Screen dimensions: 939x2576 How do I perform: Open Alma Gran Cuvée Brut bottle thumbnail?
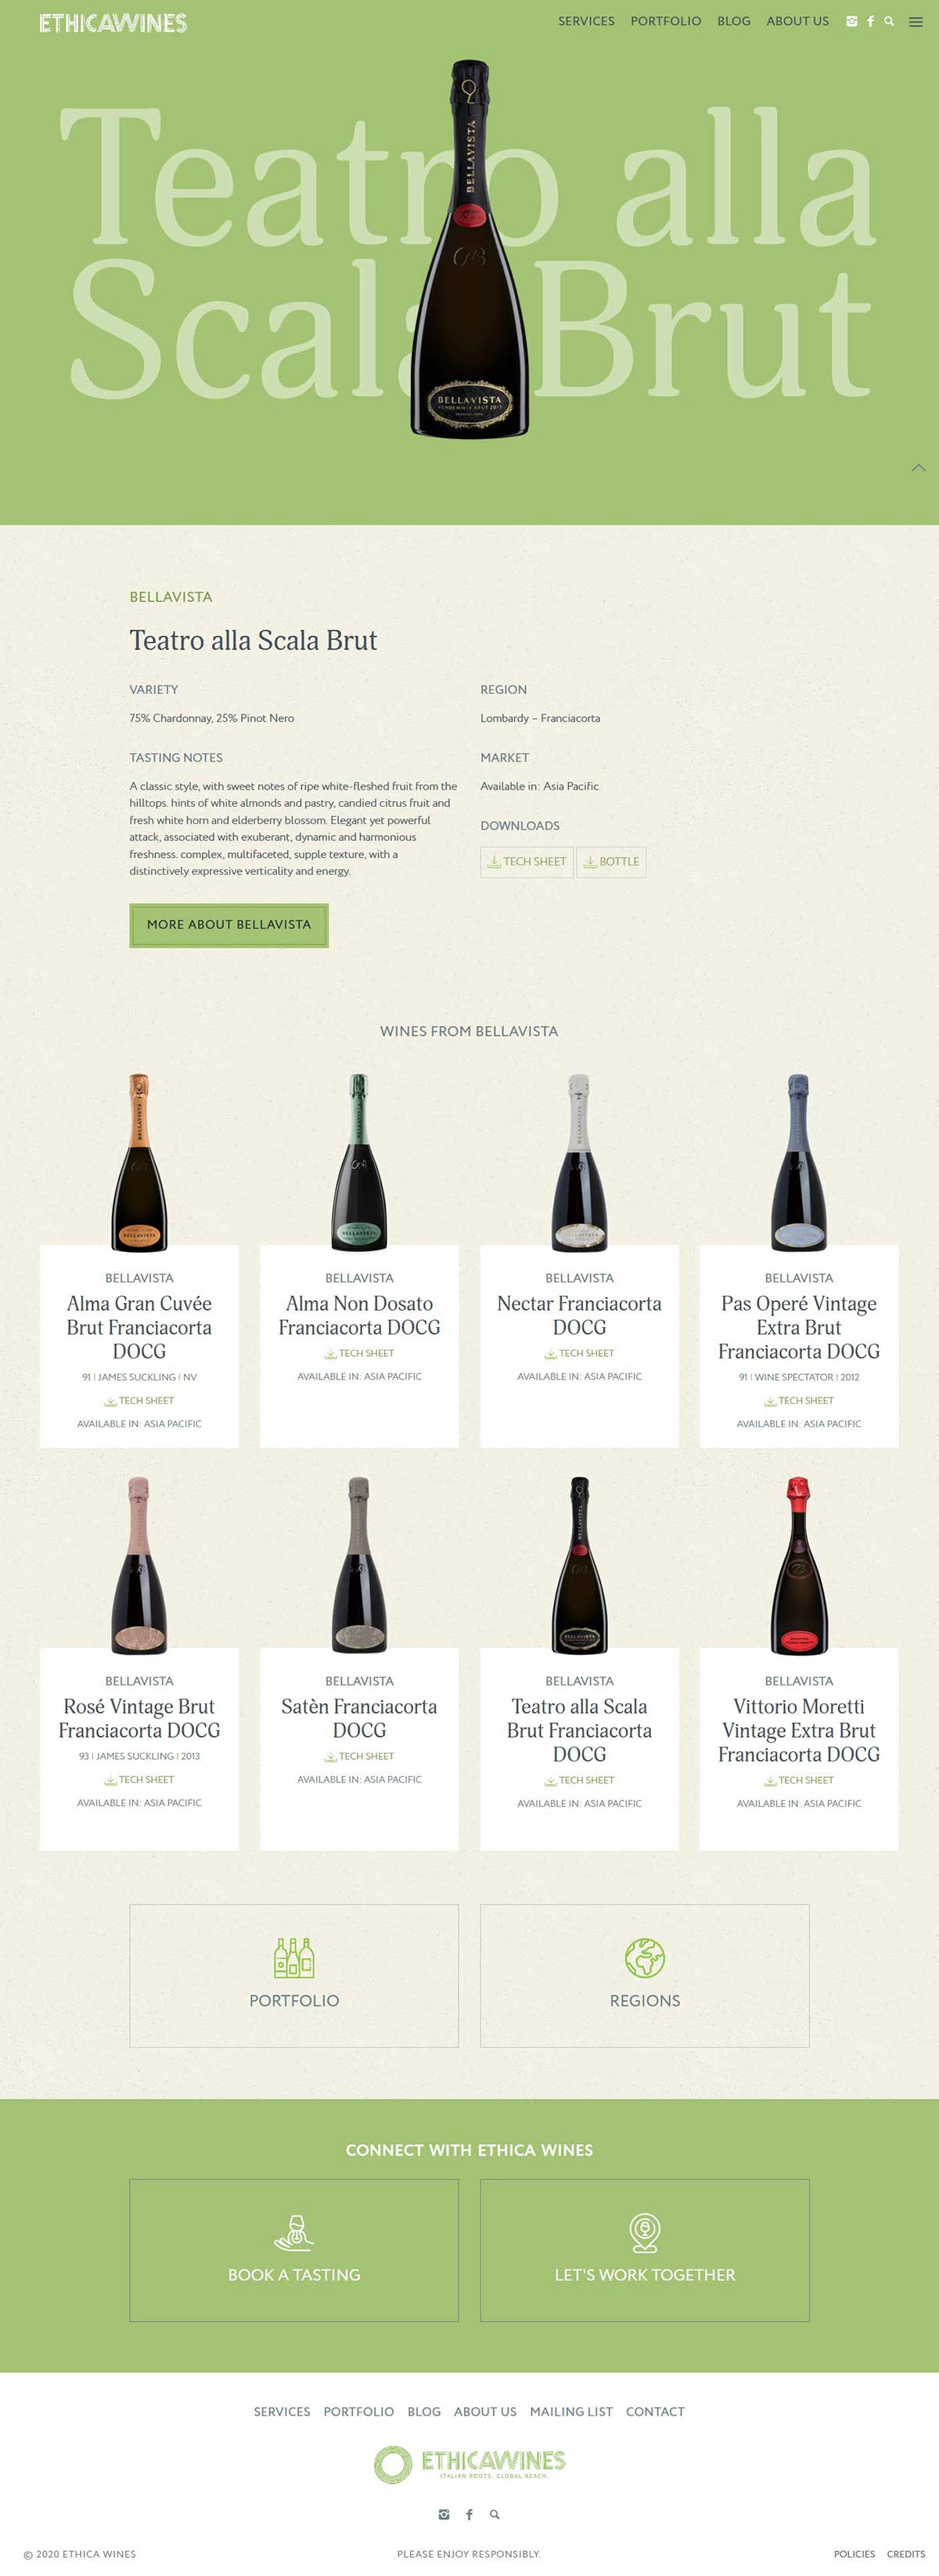(x=139, y=1162)
